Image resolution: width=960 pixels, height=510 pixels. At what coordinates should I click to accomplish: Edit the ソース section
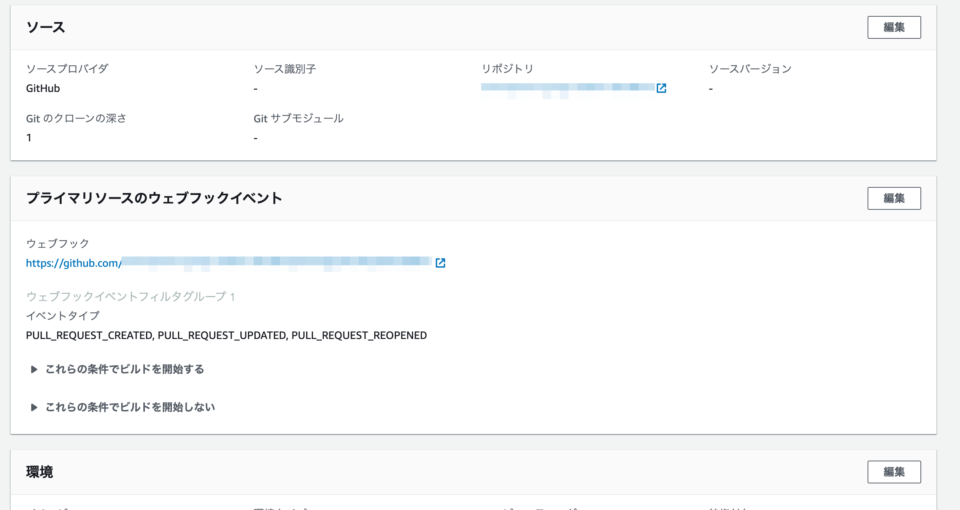(x=894, y=28)
